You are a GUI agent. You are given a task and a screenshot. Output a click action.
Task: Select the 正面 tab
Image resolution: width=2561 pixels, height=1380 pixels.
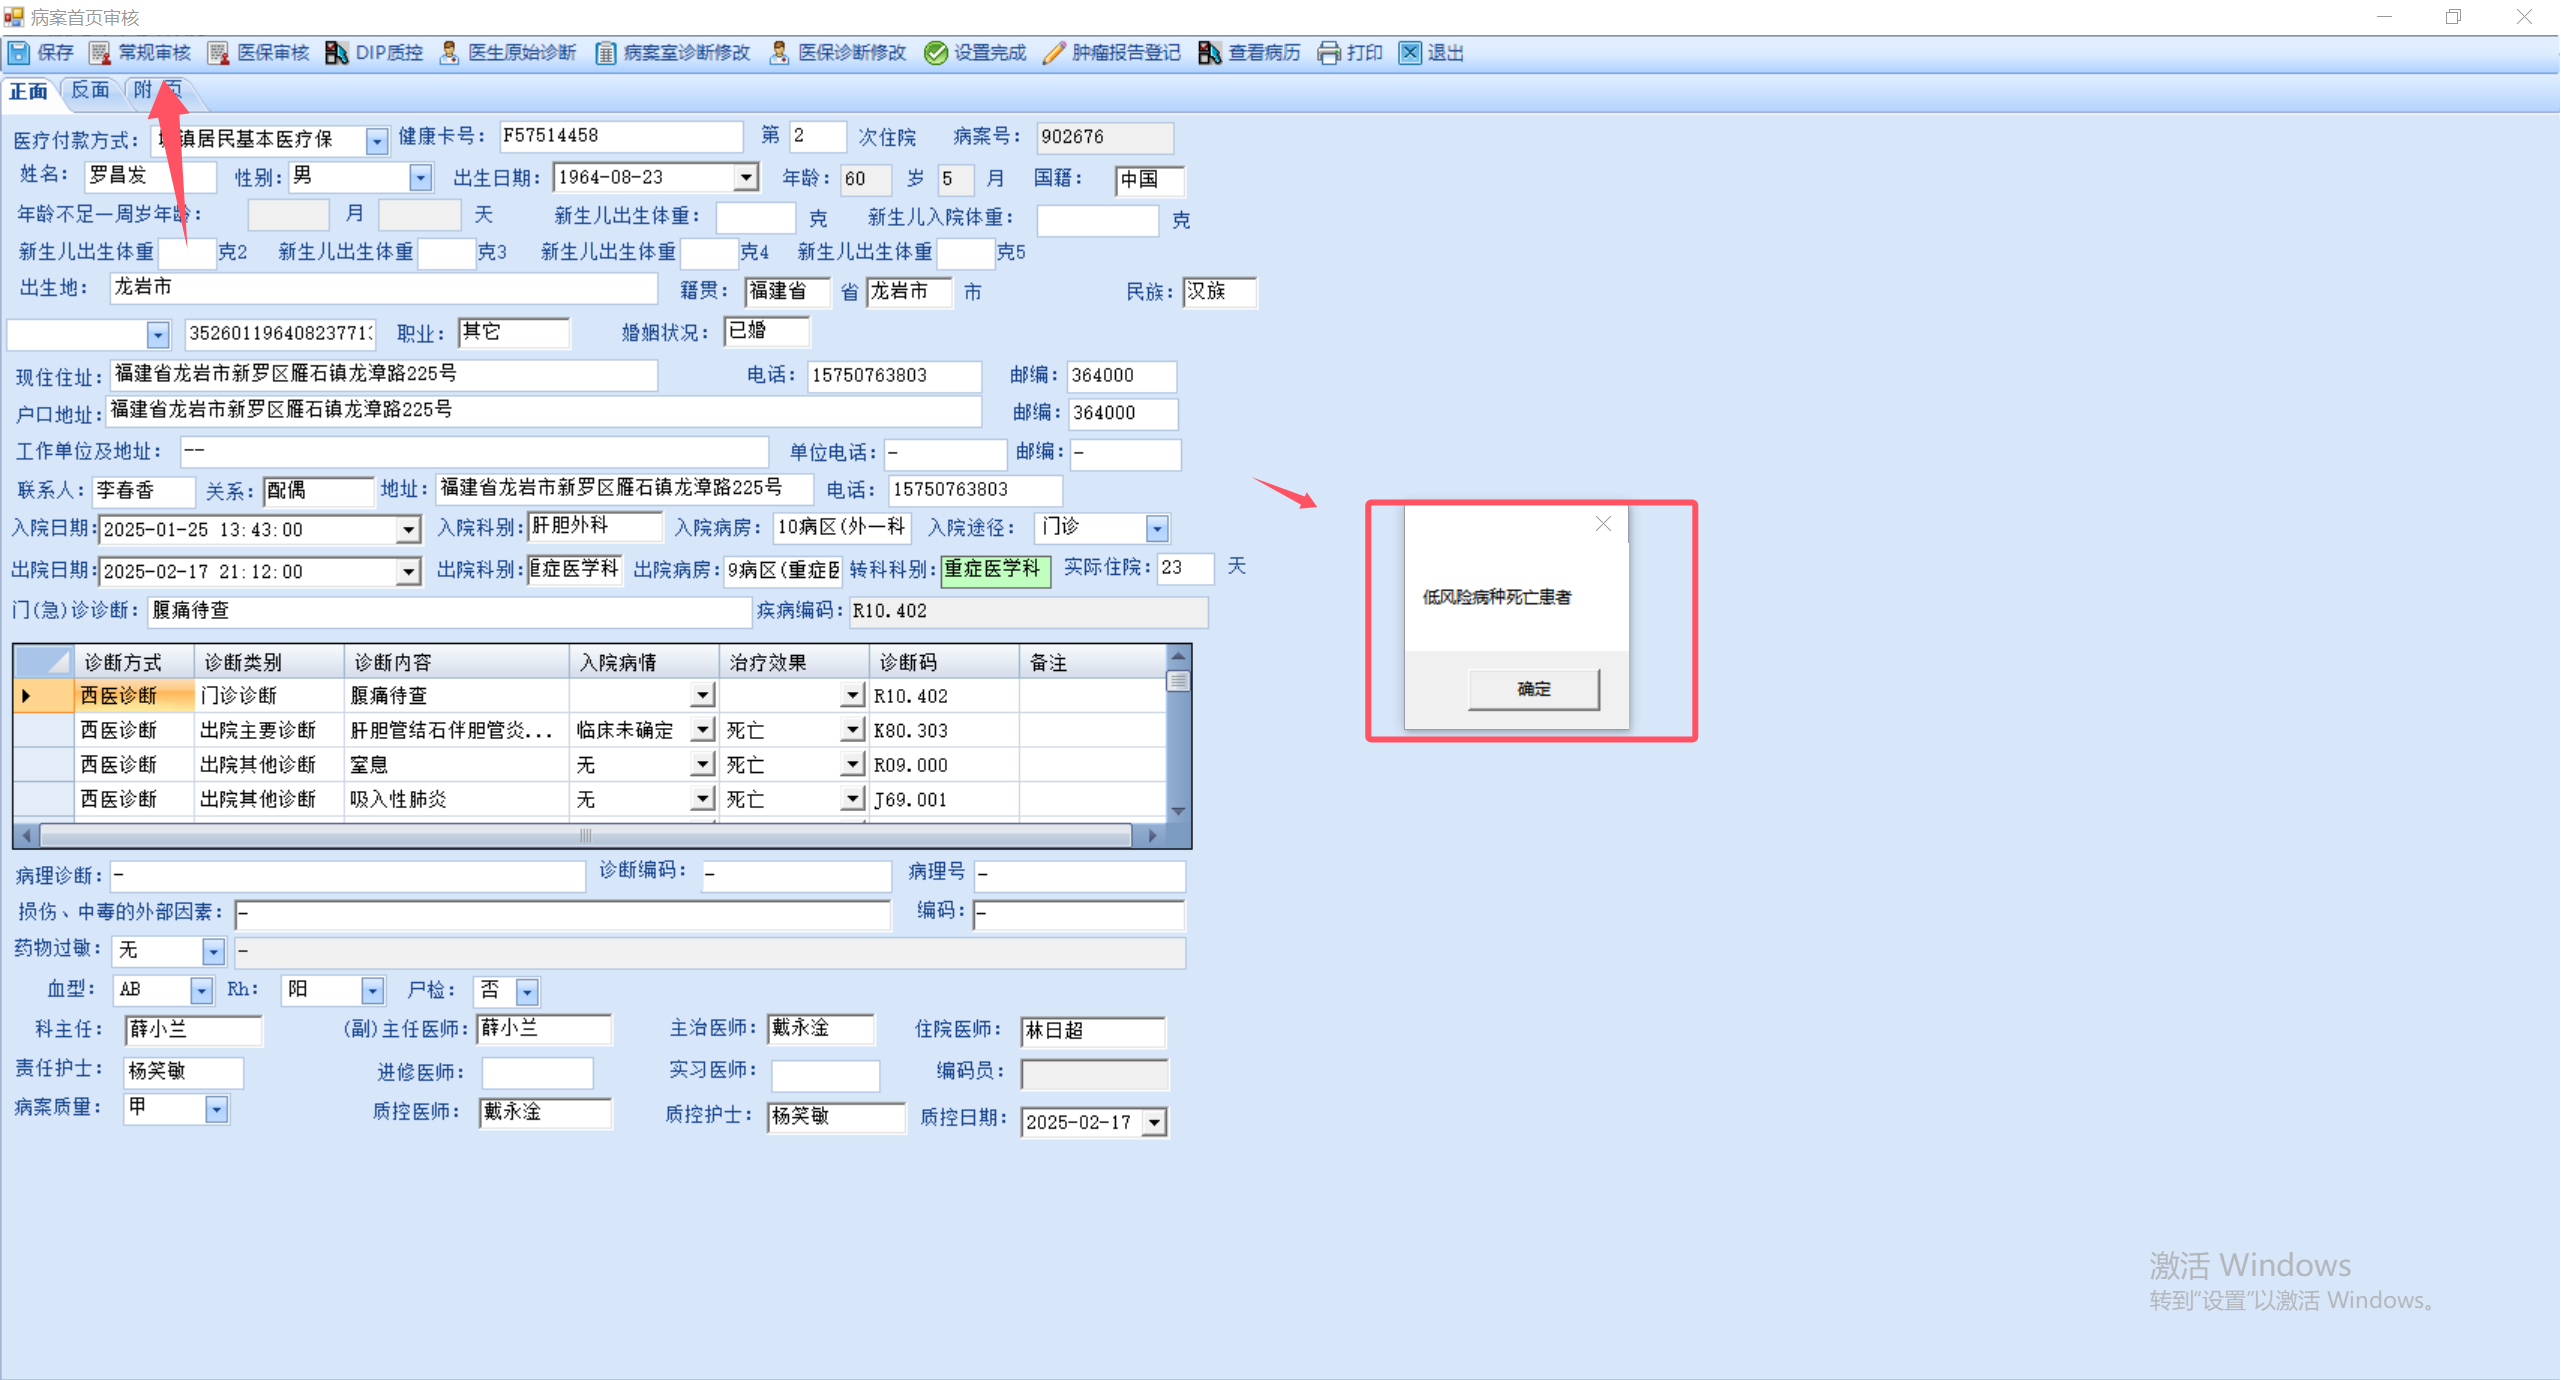click(x=29, y=91)
